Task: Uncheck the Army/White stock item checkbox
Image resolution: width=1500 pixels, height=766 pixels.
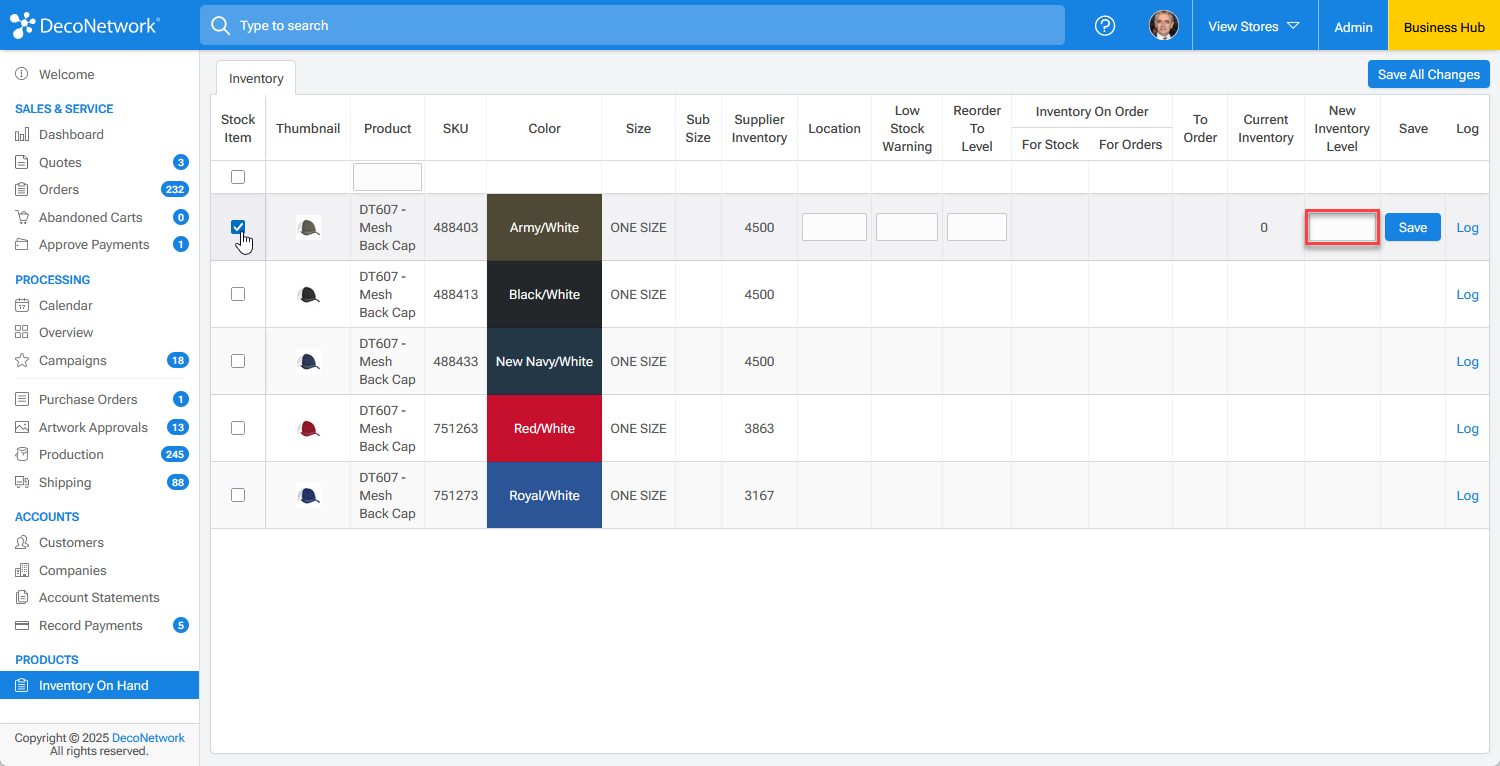Action: [x=238, y=227]
